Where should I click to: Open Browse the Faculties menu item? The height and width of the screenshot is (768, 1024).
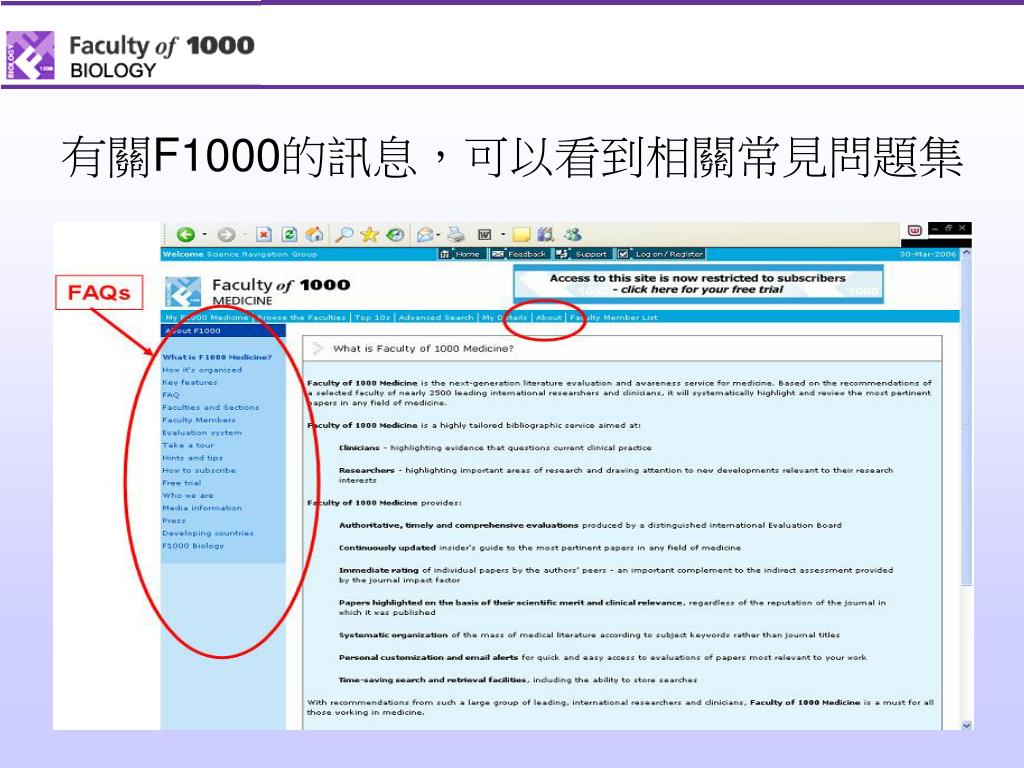(301, 317)
